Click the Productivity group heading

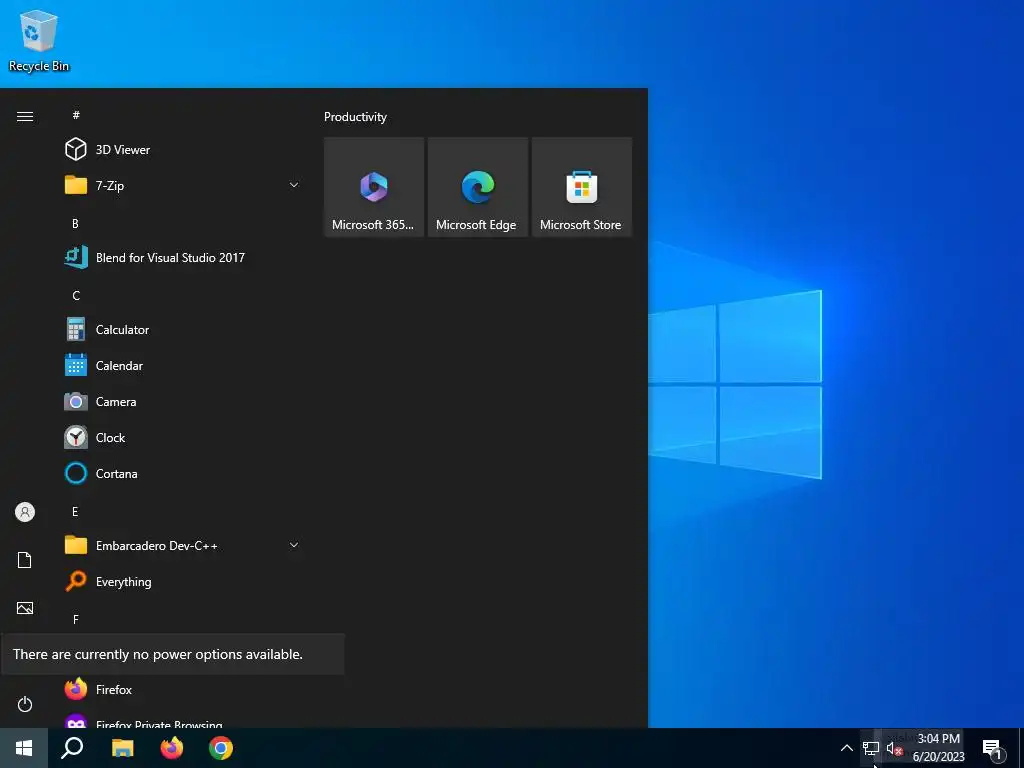(x=355, y=117)
